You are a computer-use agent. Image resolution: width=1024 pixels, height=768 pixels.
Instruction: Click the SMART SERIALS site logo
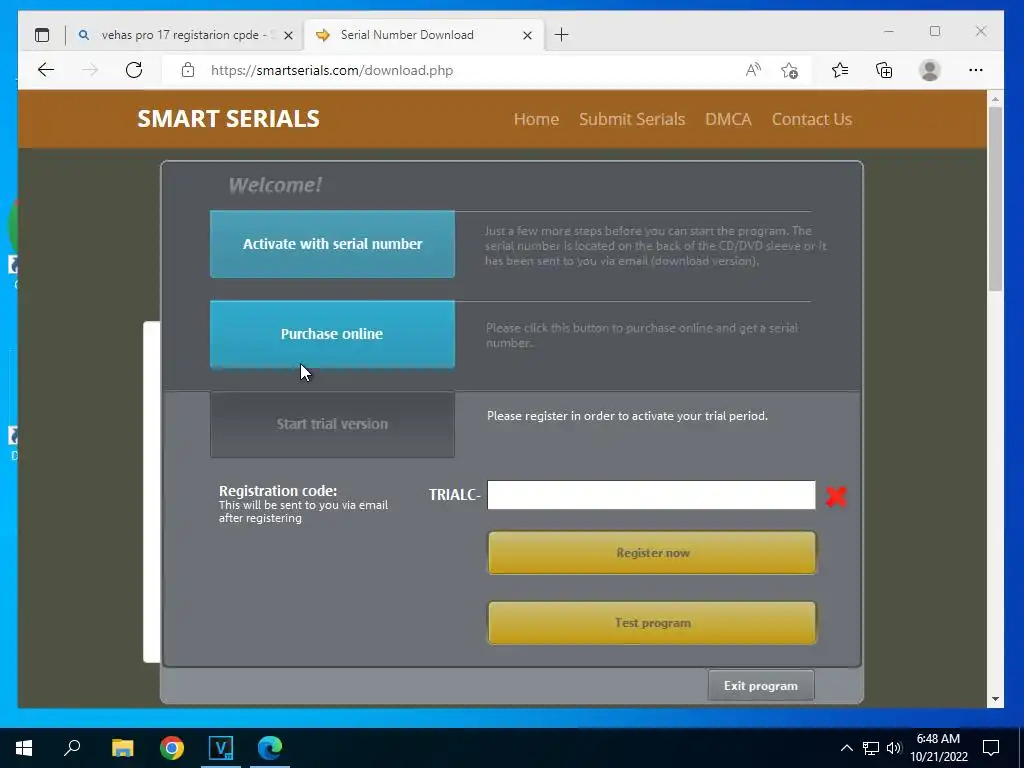pos(229,119)
